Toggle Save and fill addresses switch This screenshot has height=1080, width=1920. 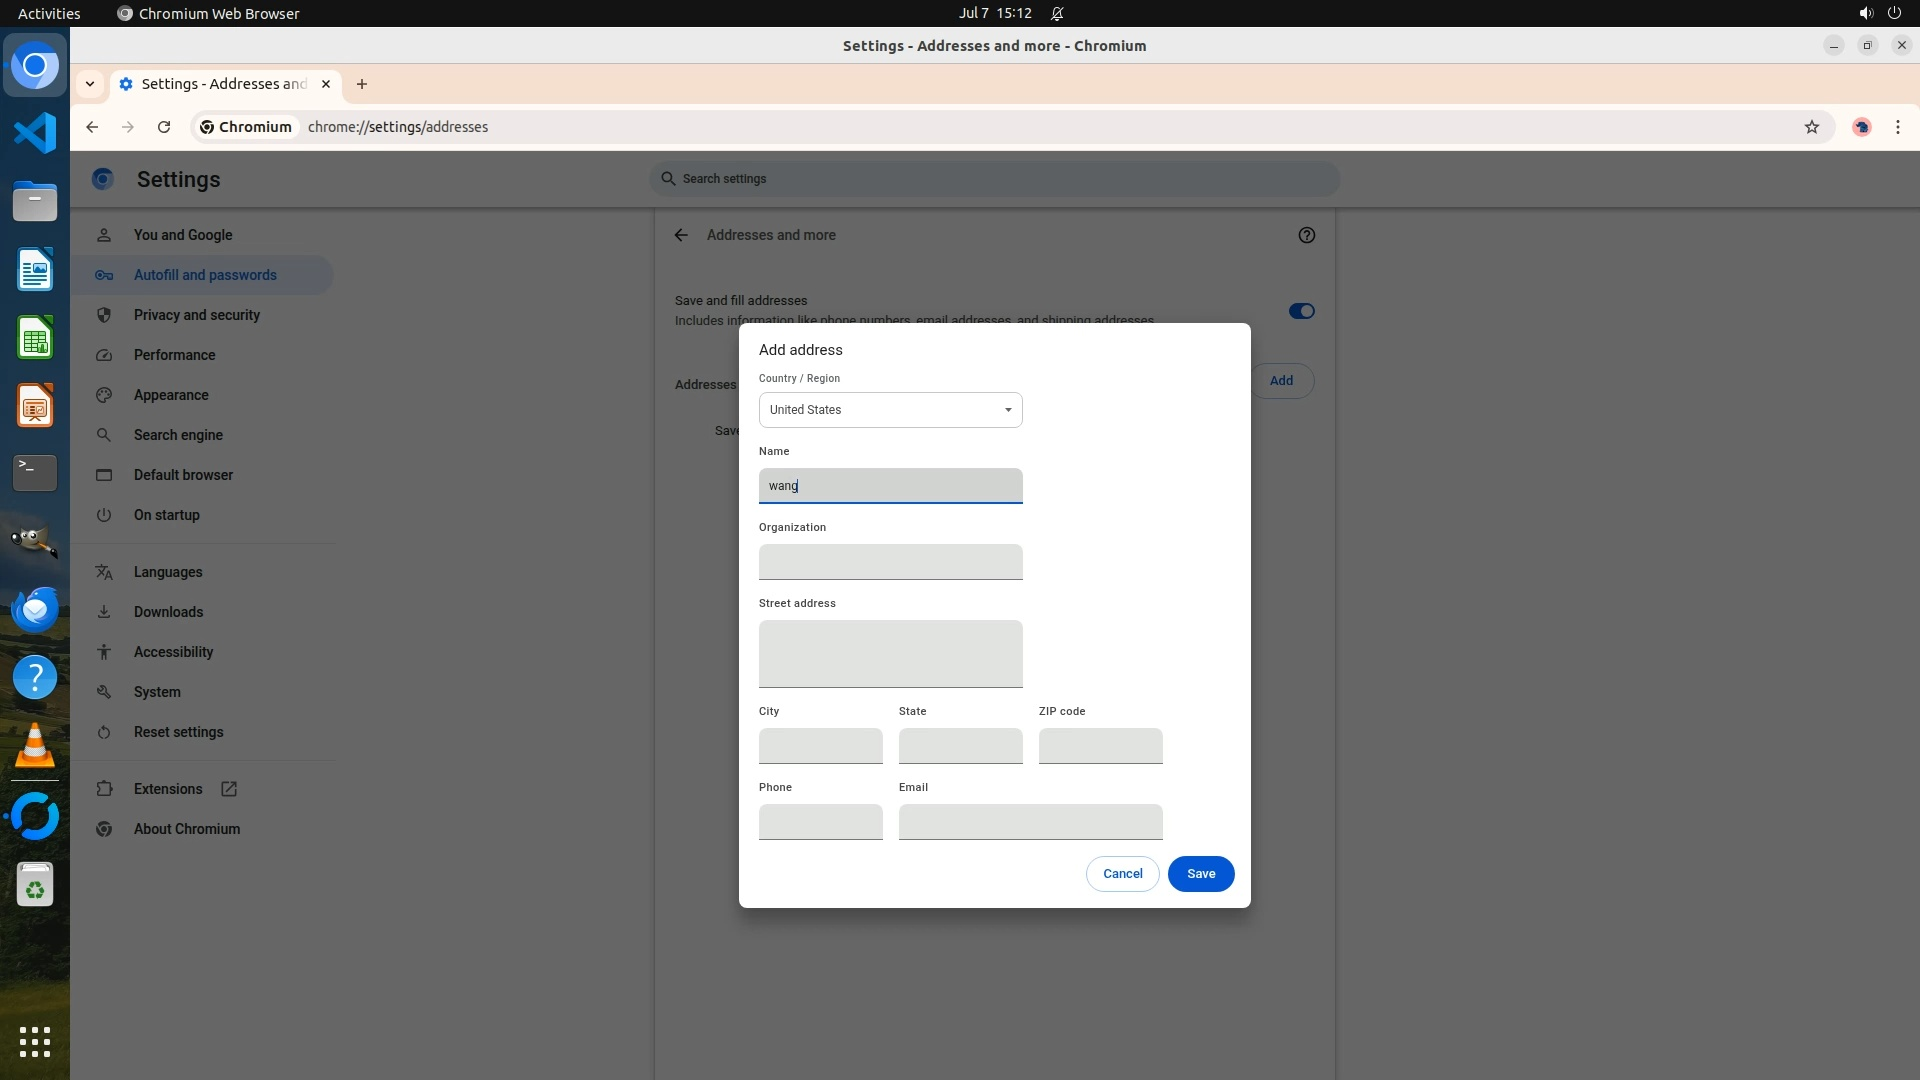click(1301, 311)
